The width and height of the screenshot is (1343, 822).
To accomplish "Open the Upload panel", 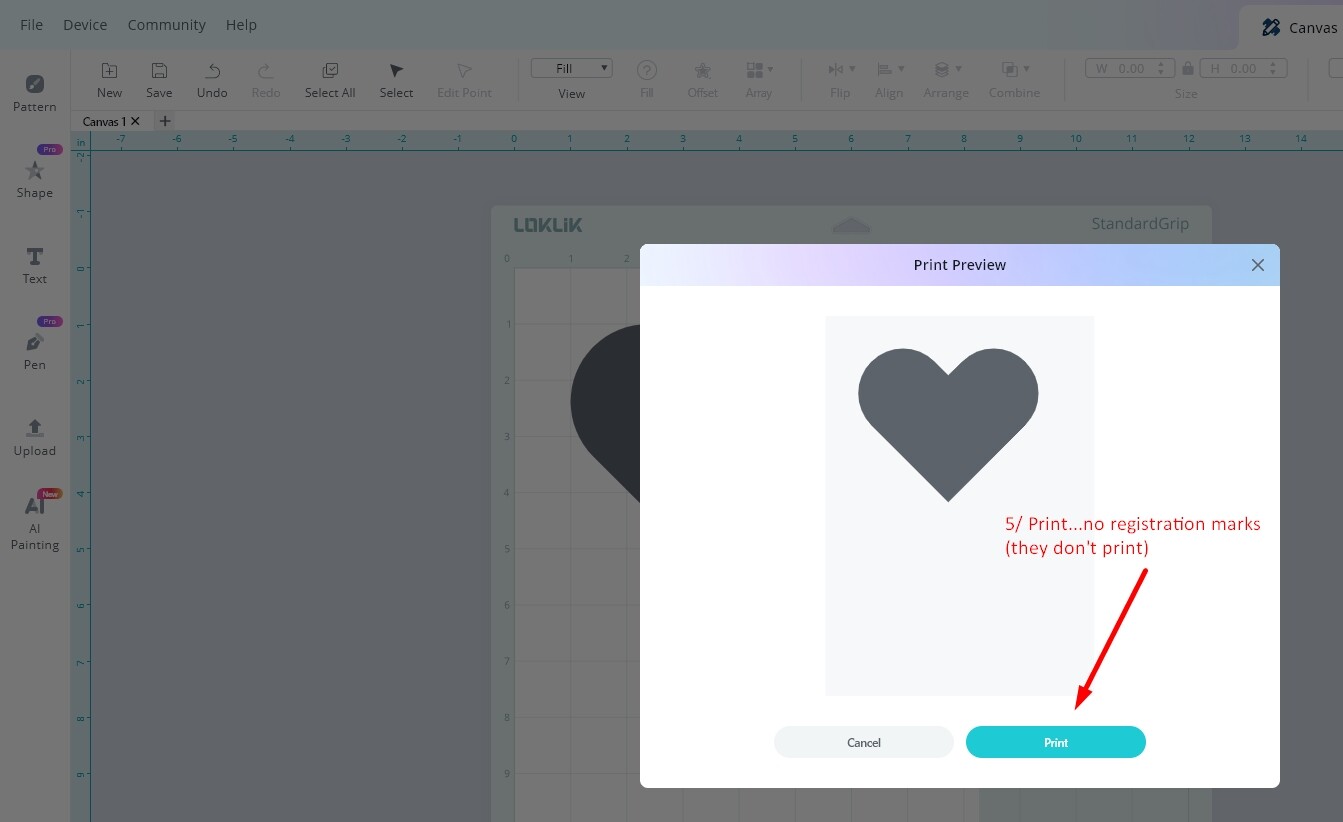I will tap(34, 437).
